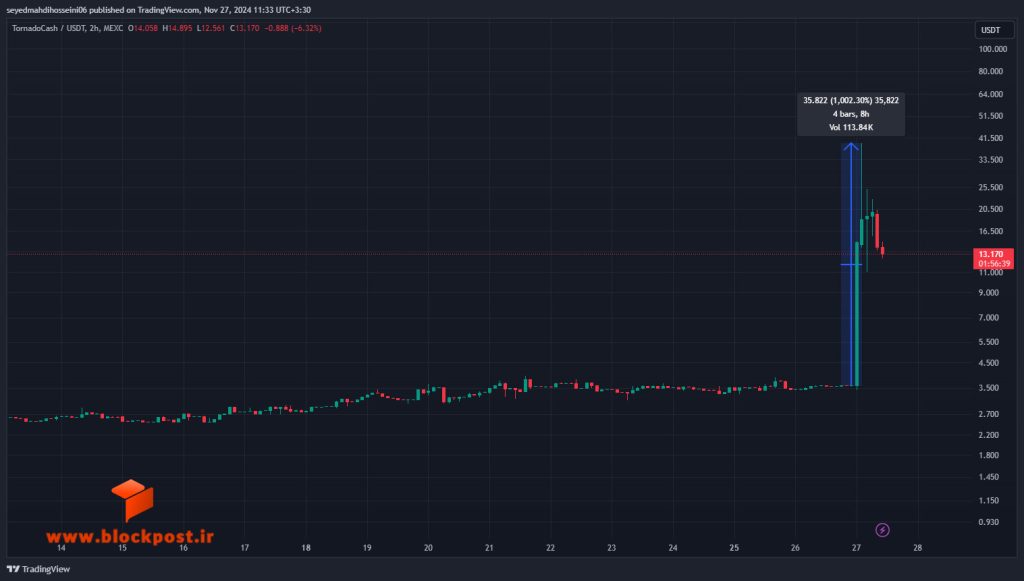This screenshot has height=581, width=1024.
Task: Open the www.blockpost.ir link
Action: tap(130, 537)
